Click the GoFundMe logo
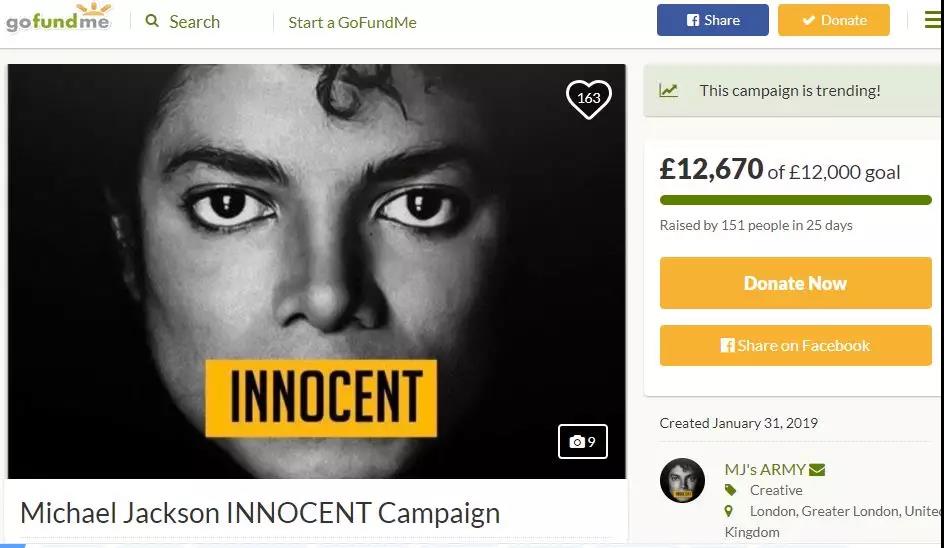Screen dimensions: 944x548 point(58,20)
